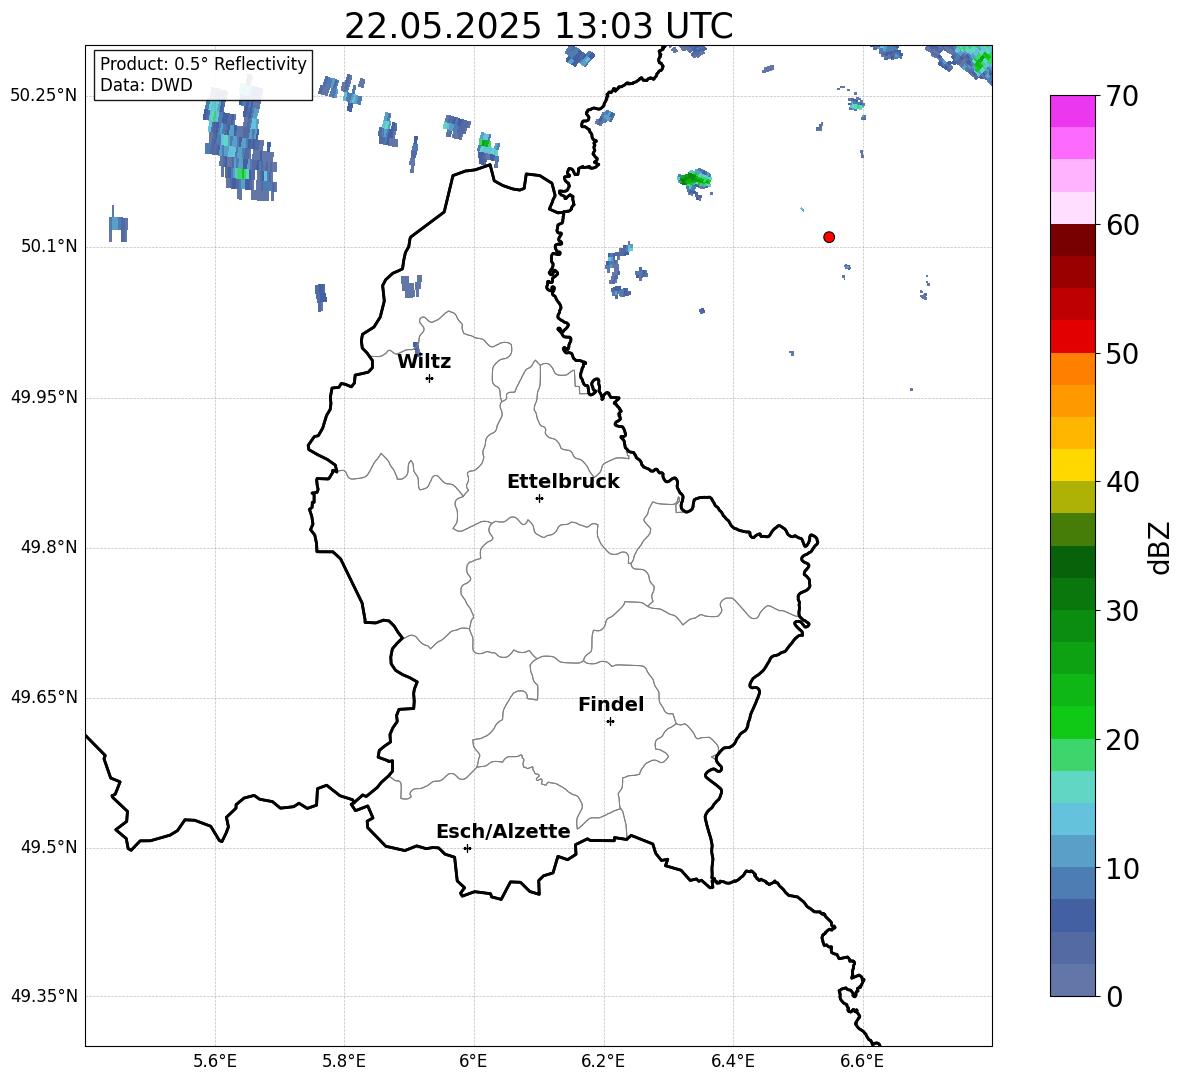This screenshot has width=1184, height=1081.
Task: Click the Findel label
Action: tap(611, 705)
